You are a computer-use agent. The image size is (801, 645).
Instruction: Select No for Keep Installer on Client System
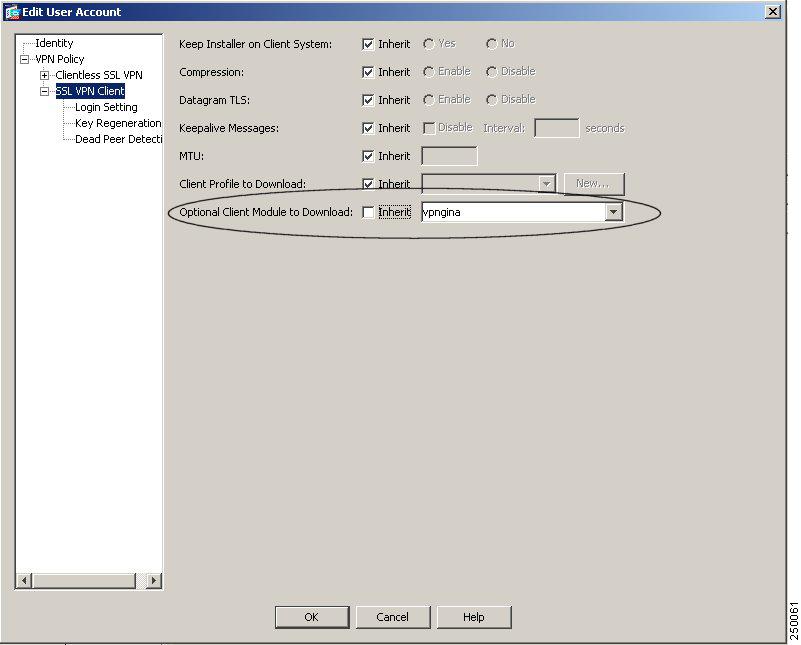pyautogui.click(x=491, y=44)
